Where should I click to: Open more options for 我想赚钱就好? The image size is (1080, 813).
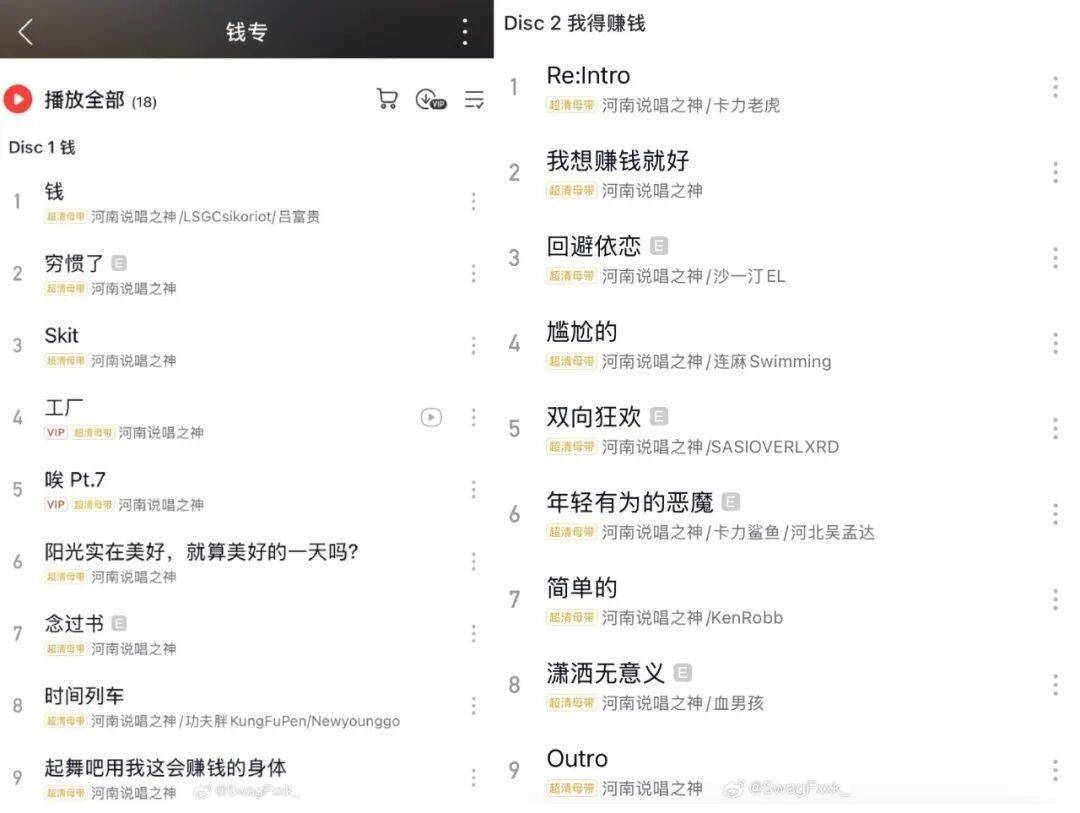coord(1055,172)
